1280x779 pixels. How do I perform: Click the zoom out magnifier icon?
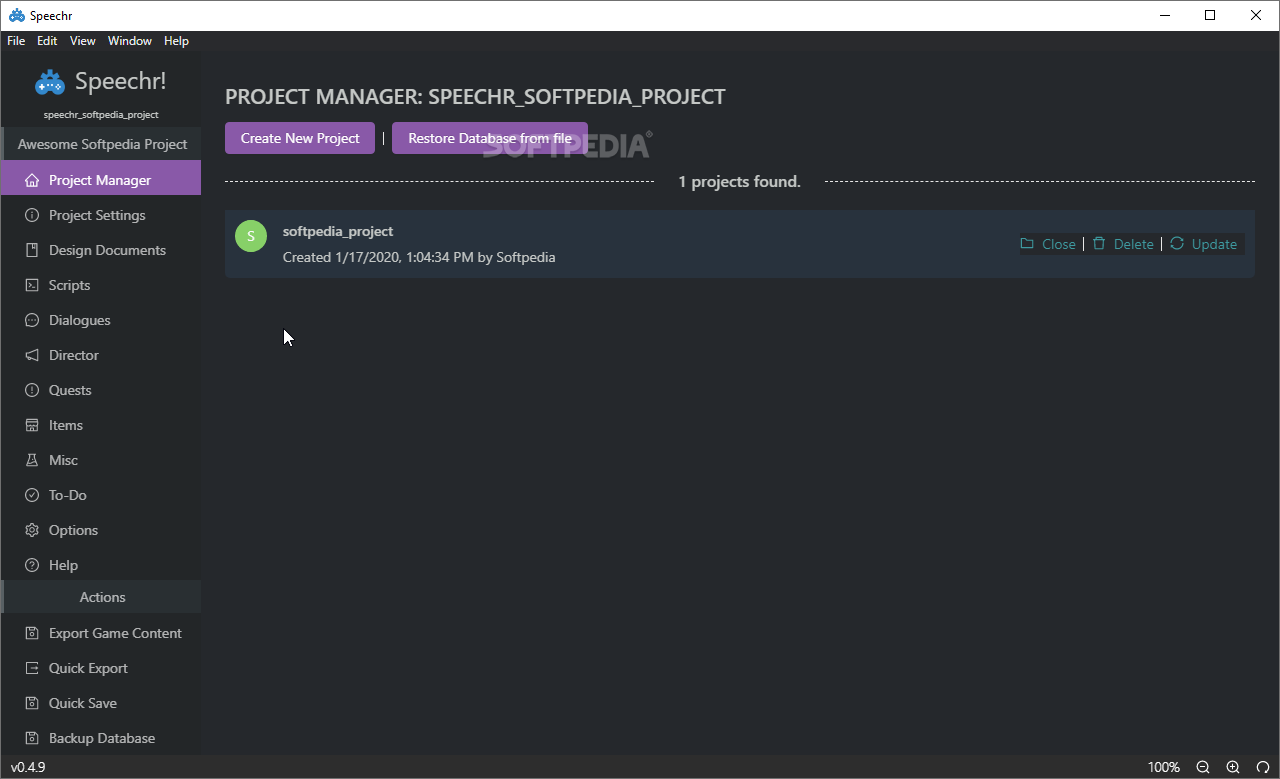click(x=1203, y=767)
